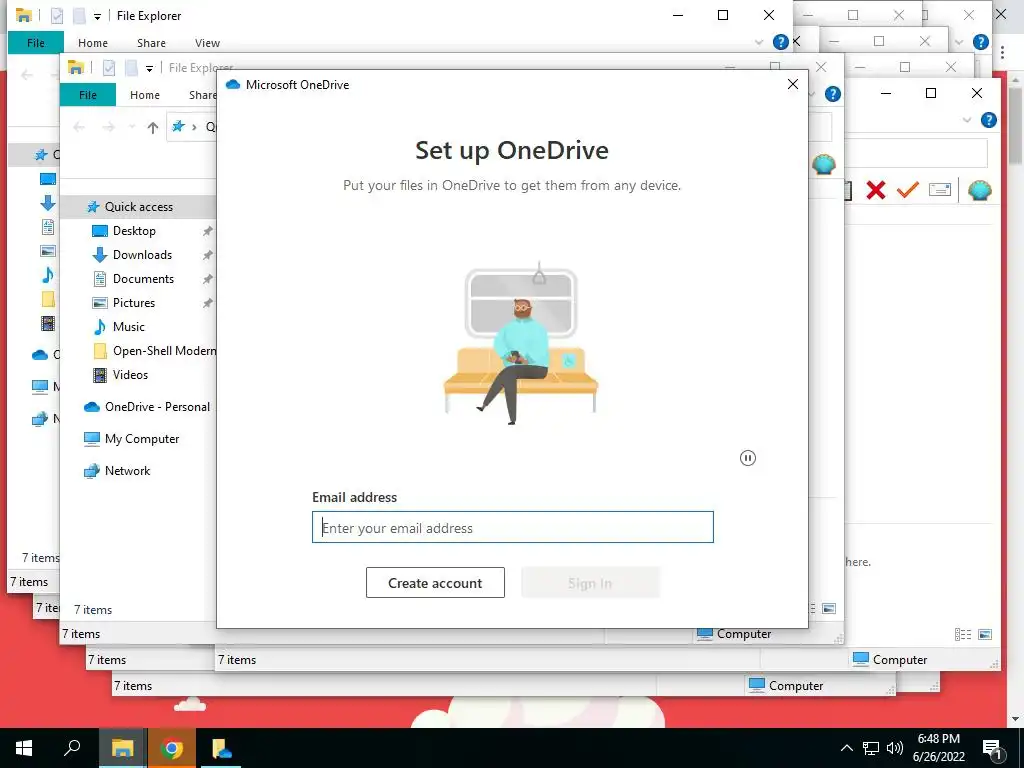
Task: Open Home tab in second File Explorer window
Action: (144, 95)
